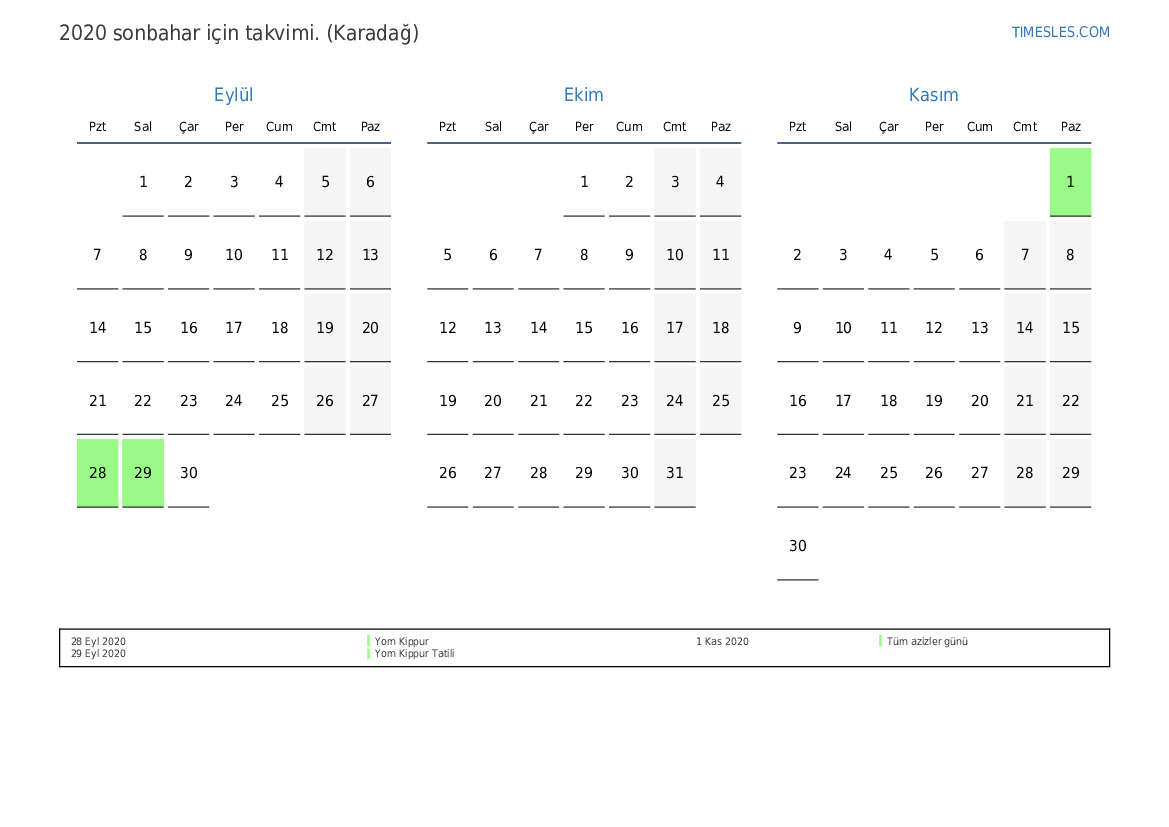Screen dimensions: 1169x827
Task: Click 31 in the Ekim calendar
Action: (x=675, y=473)
